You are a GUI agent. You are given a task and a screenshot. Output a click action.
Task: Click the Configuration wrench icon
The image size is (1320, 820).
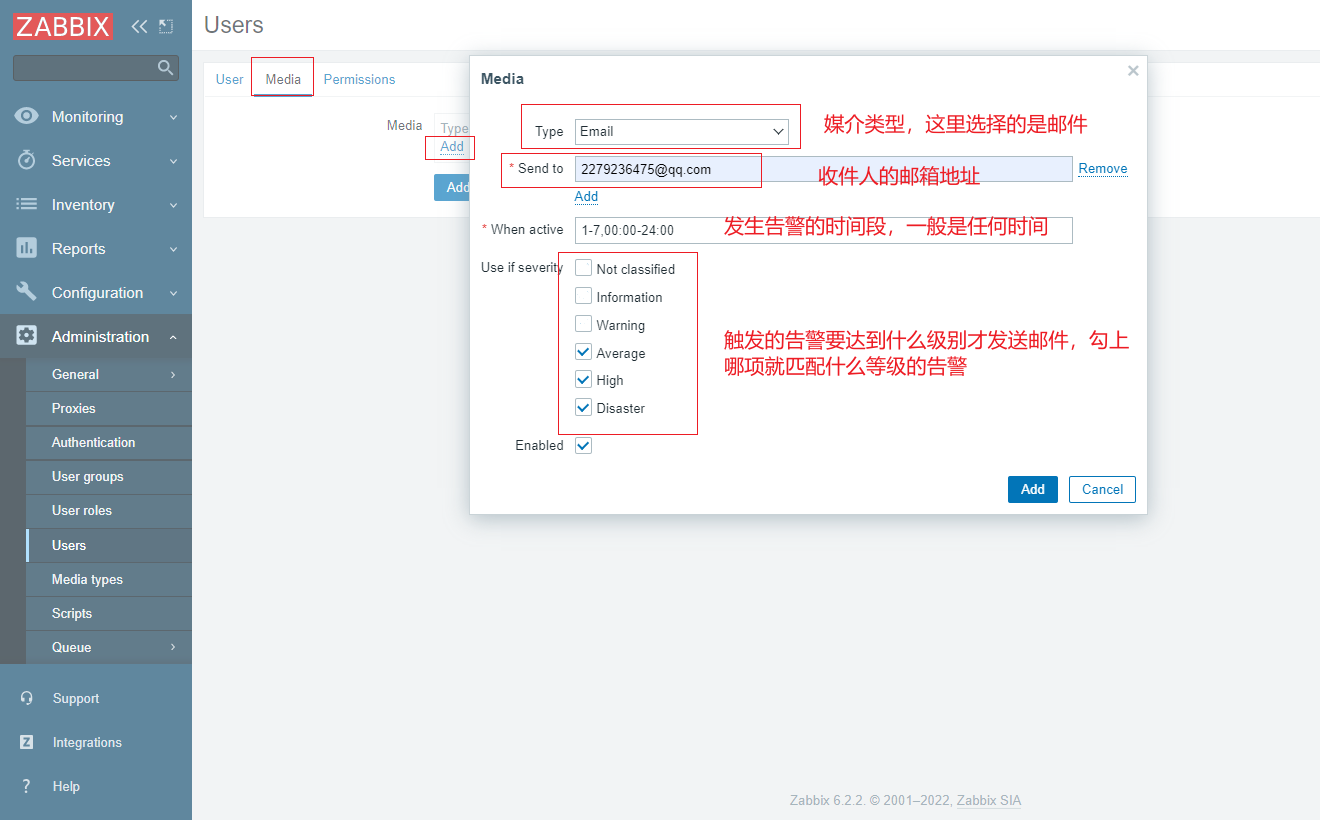[27, 292]
